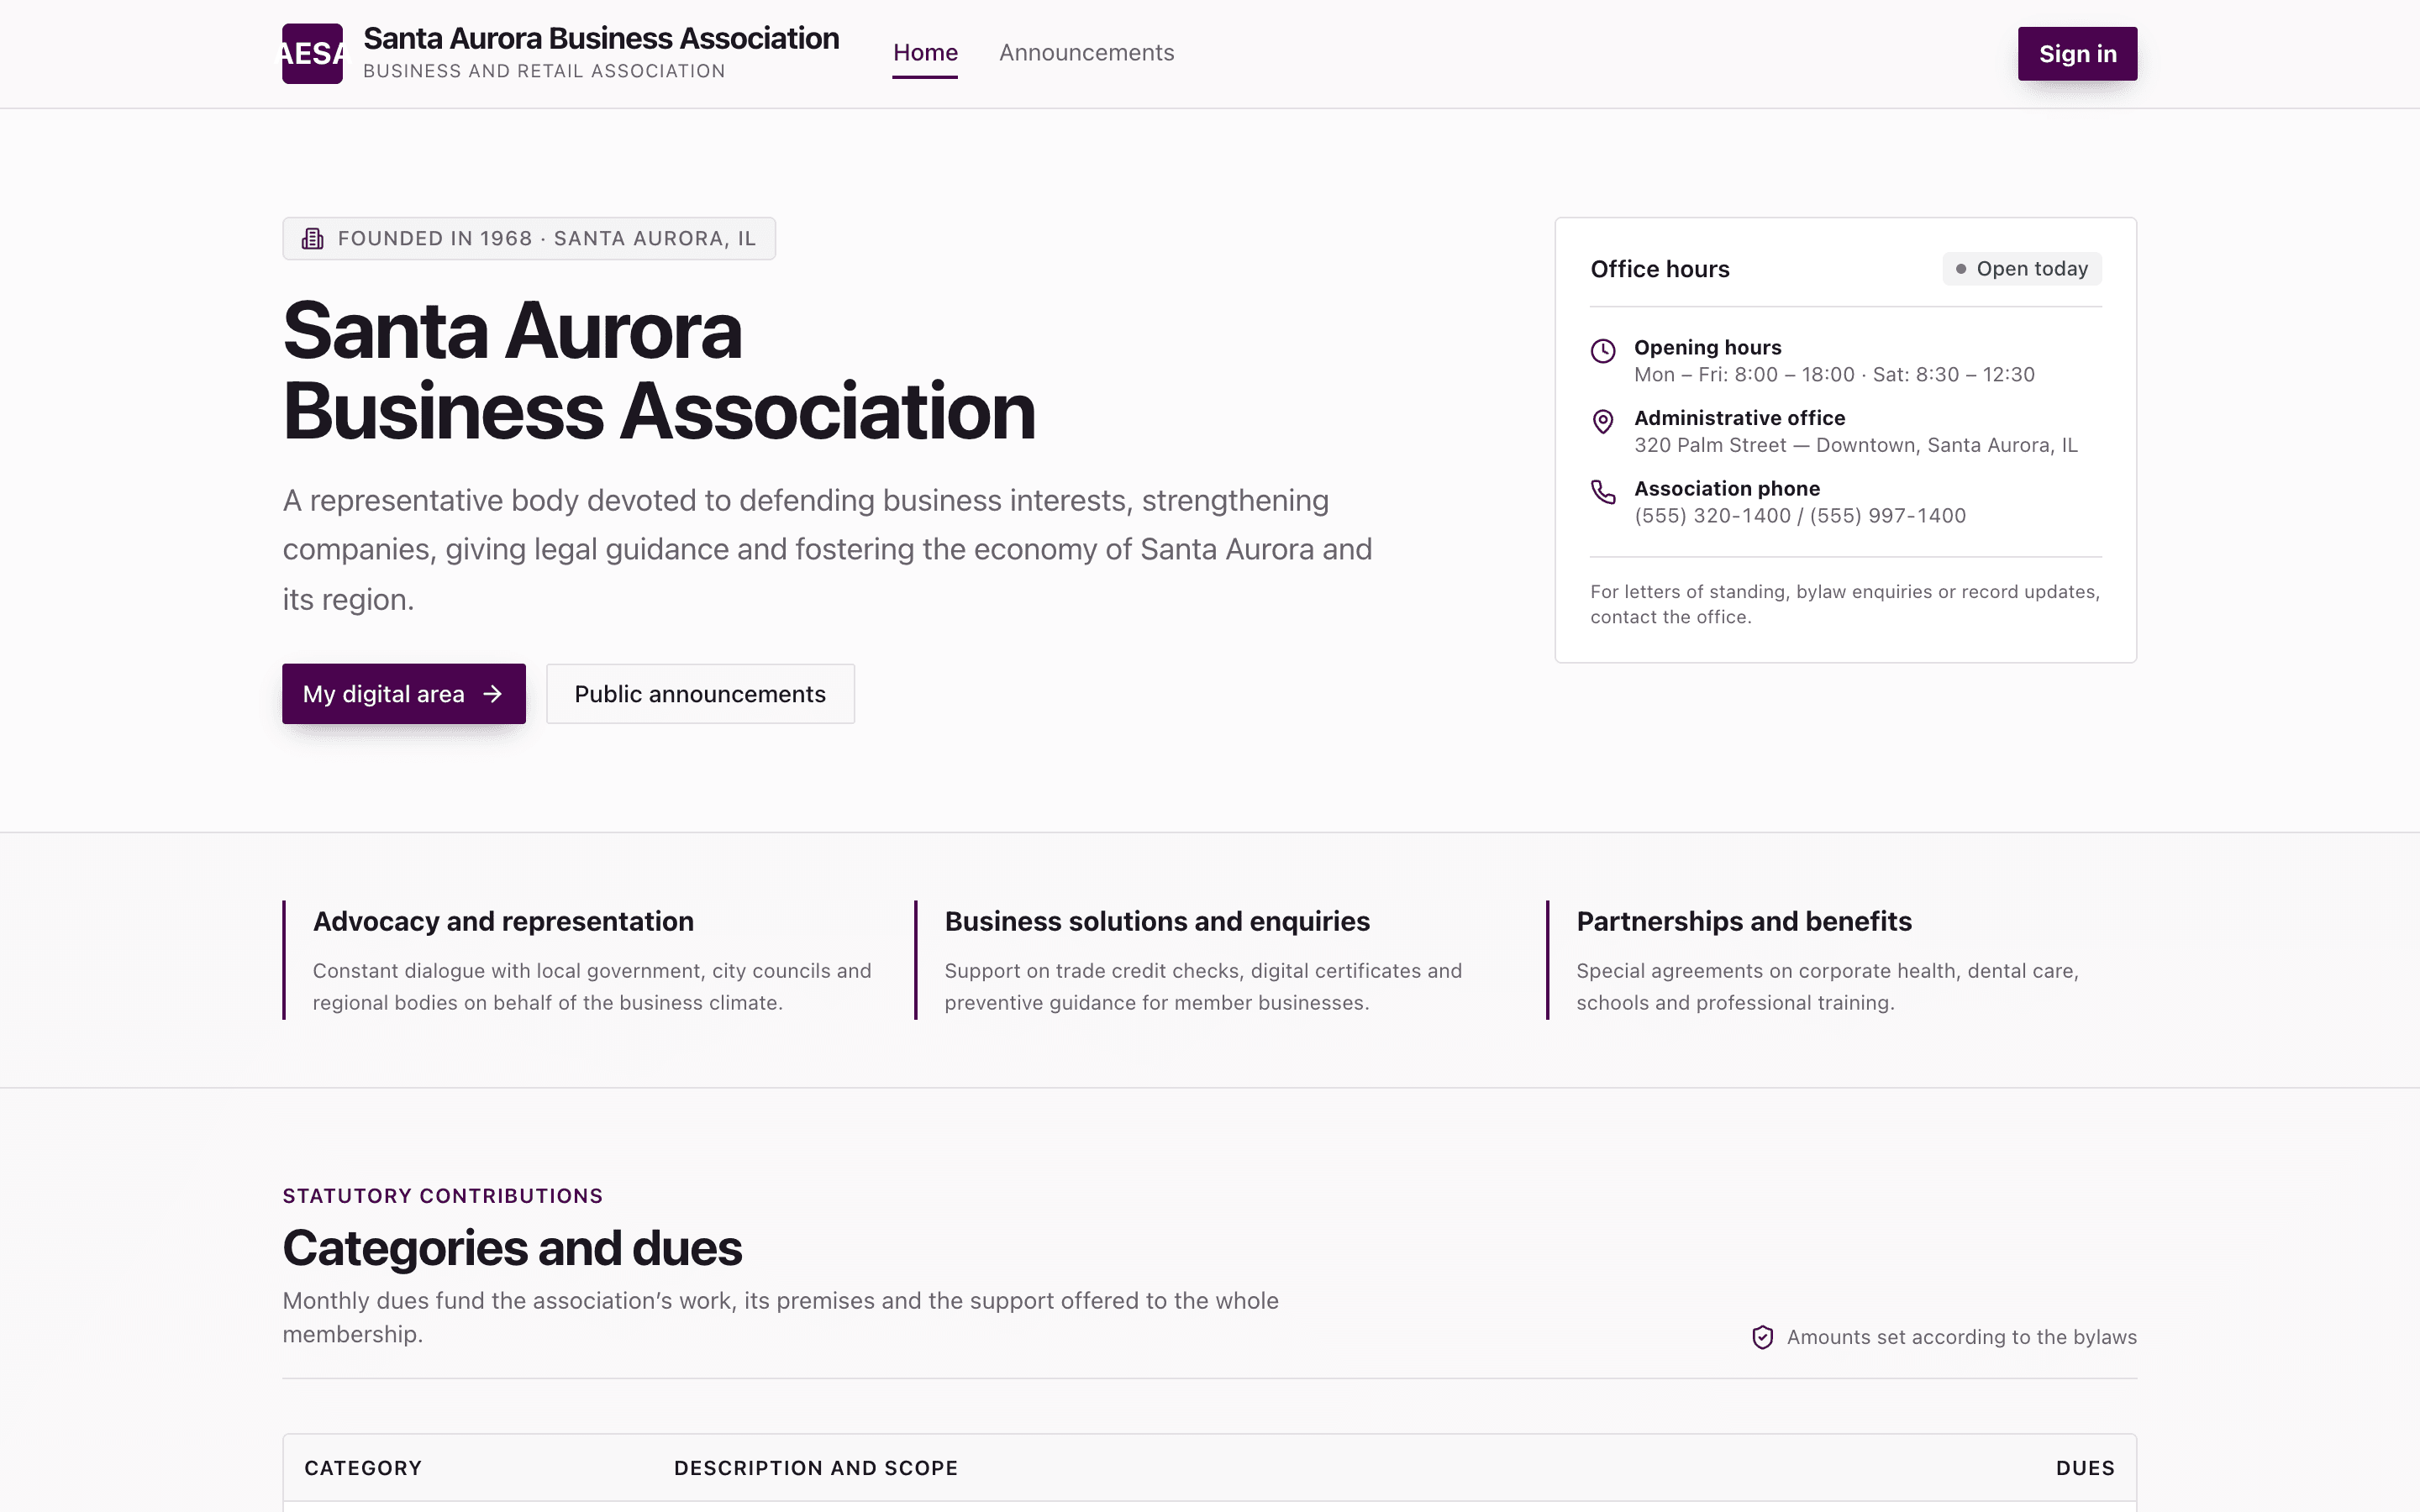Click the AESA logo icon
The image size is (2420, 1512).
tap(312, 54)
